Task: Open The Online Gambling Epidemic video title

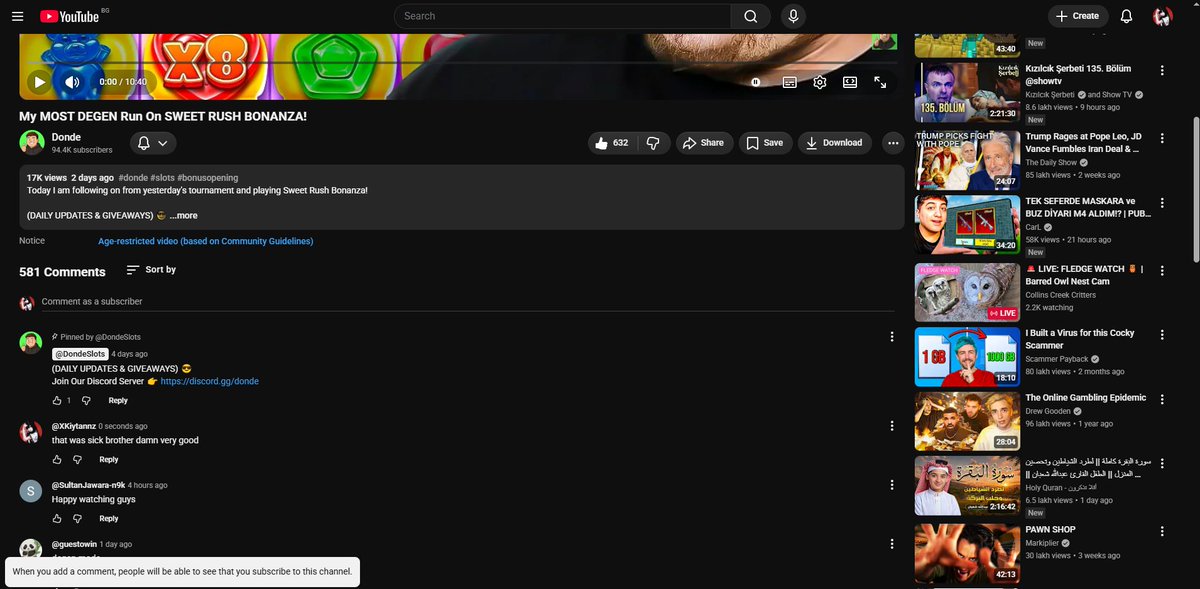Action: pyautogui.click(x=1086, y=398)
